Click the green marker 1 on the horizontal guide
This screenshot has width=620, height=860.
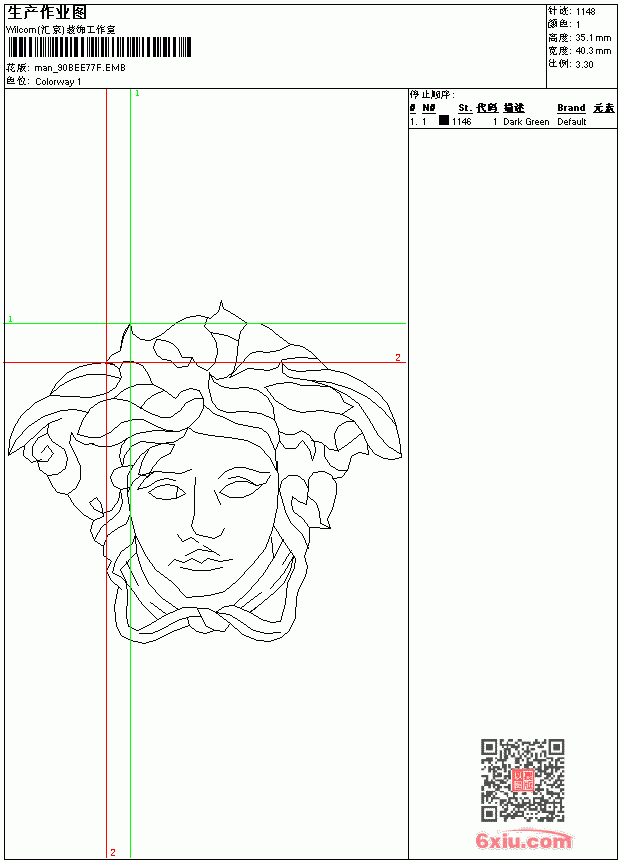coord(10,319)
